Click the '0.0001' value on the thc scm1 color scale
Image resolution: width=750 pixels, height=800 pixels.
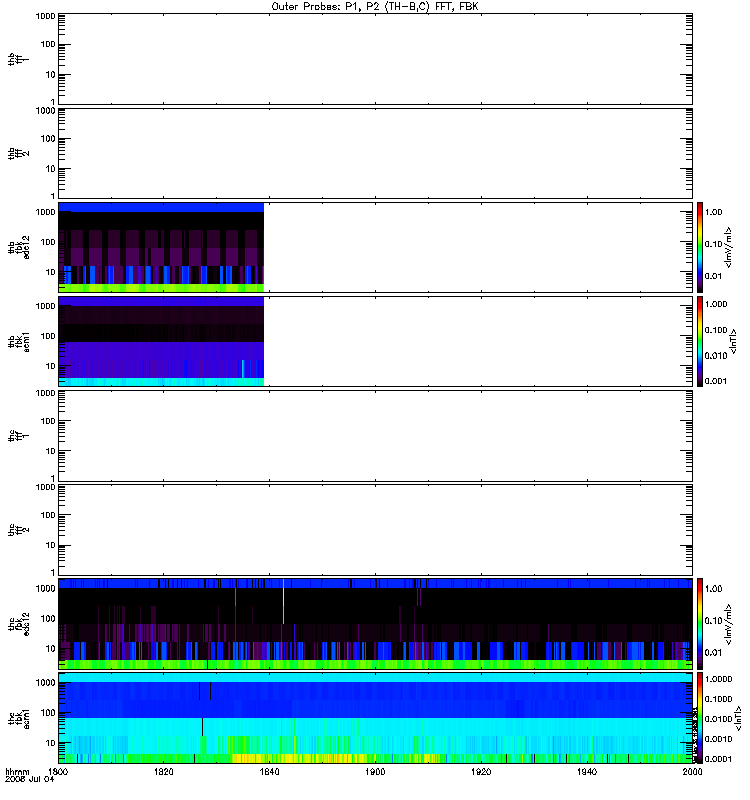pos(718,759)
